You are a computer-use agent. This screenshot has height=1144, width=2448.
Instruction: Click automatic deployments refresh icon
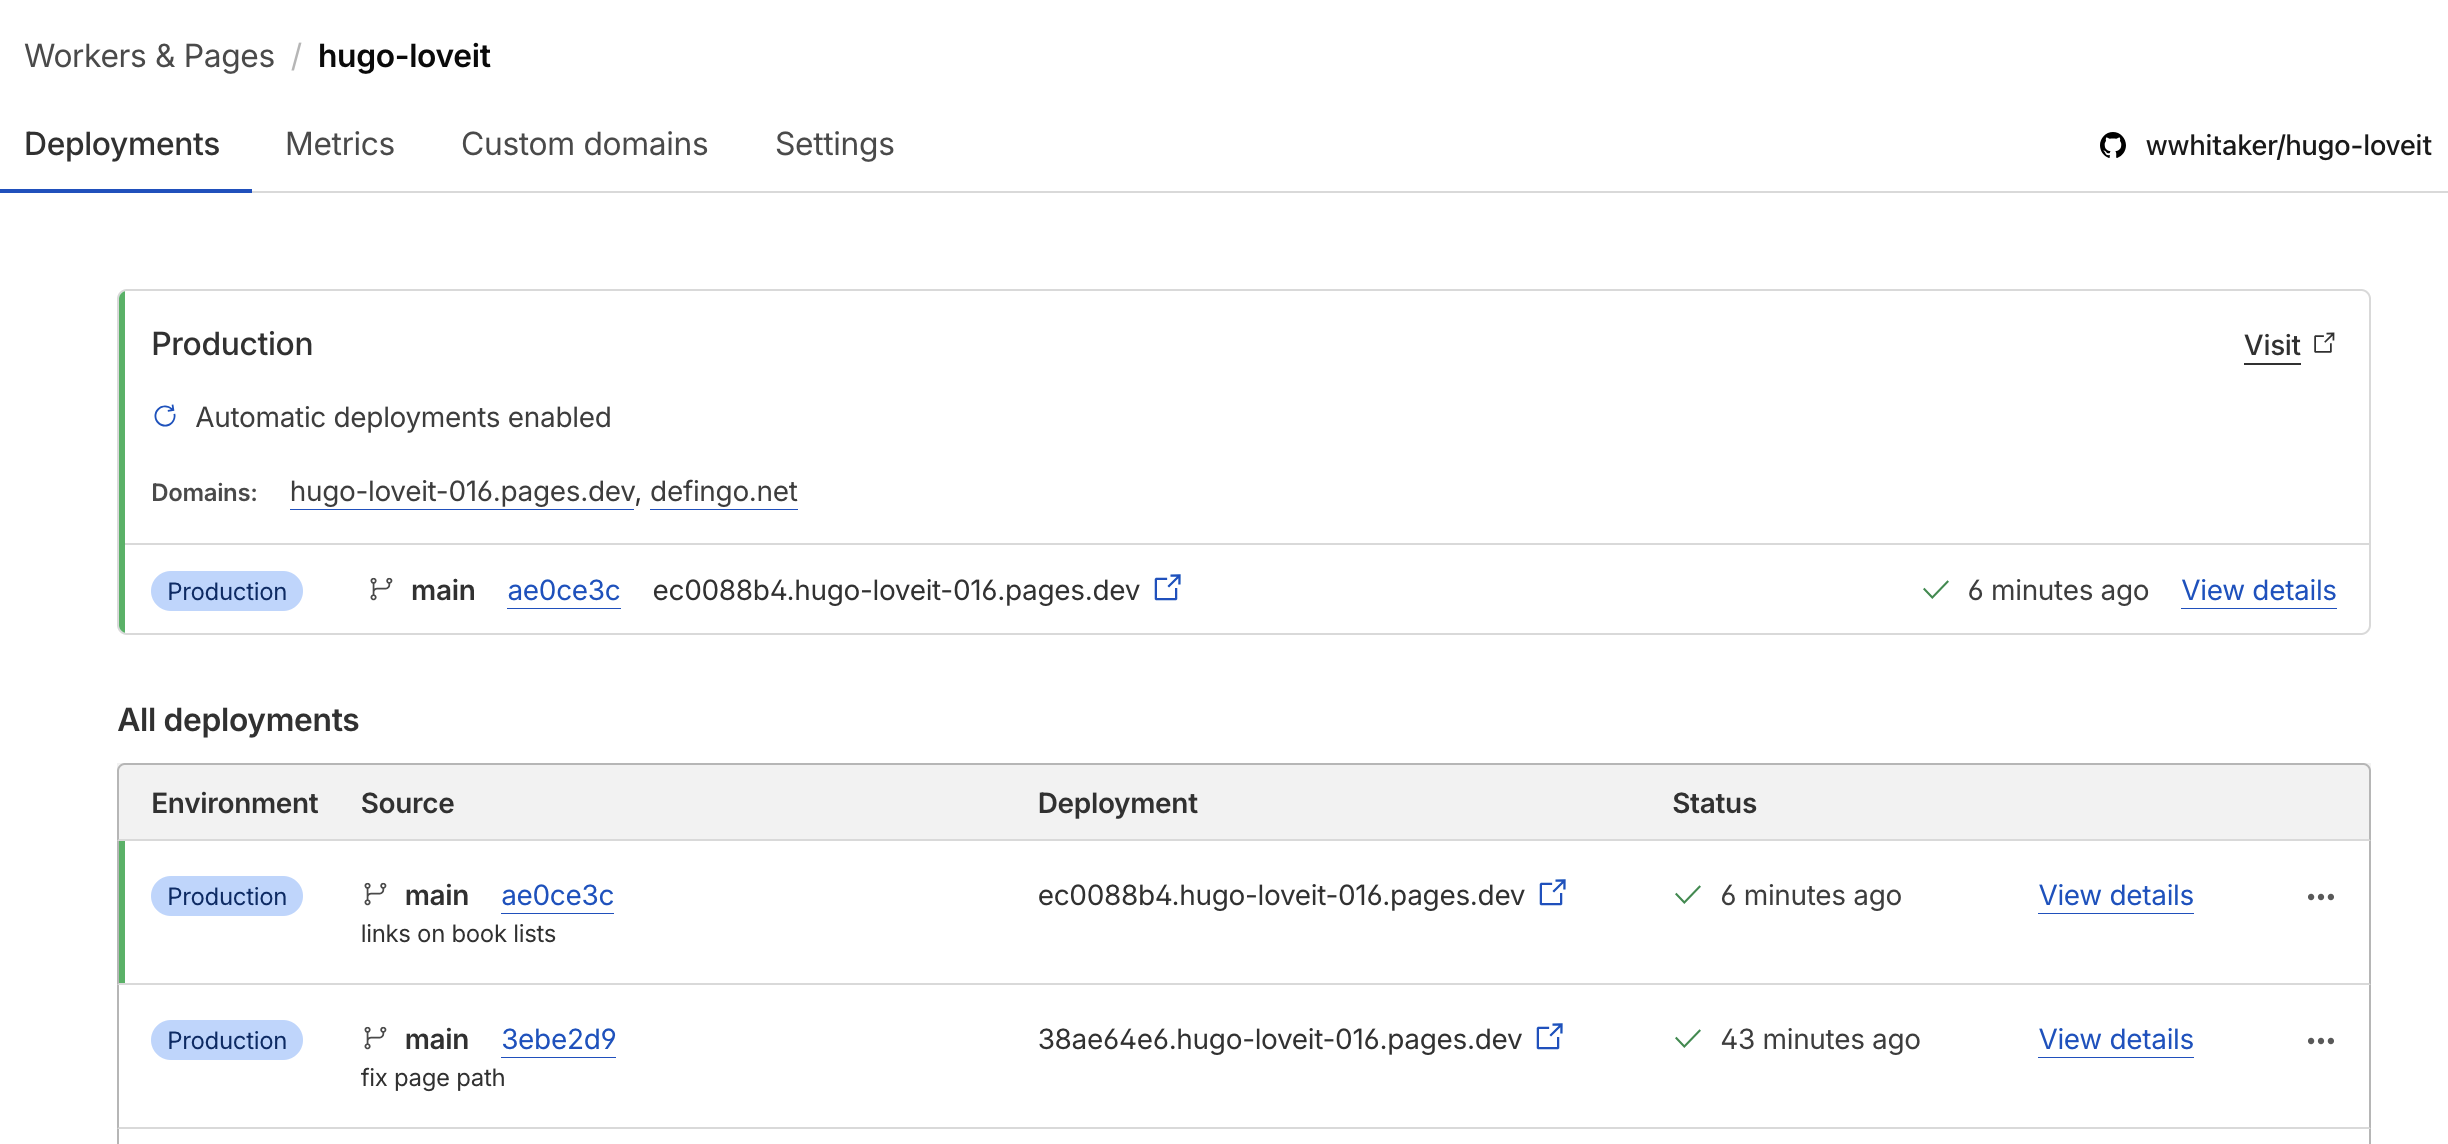(165, 416)
